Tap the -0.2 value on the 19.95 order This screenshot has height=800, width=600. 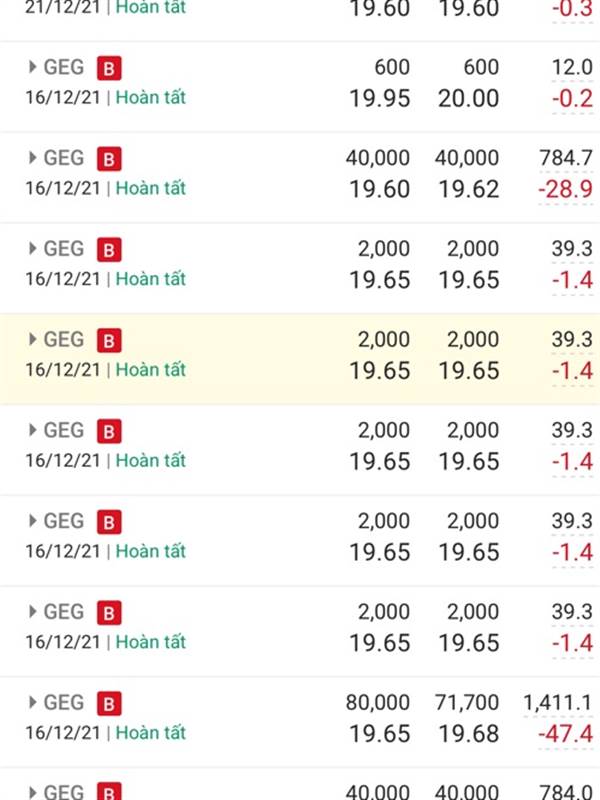572,98
